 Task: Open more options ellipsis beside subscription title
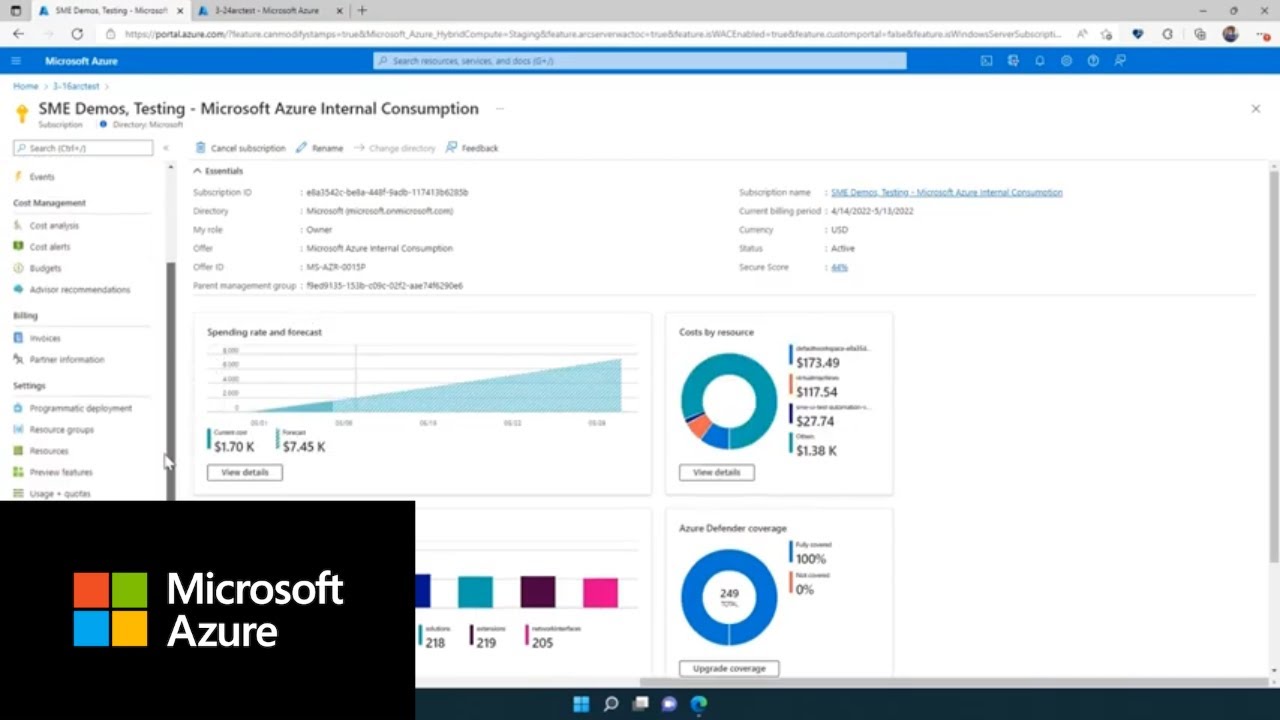point(500,108)
